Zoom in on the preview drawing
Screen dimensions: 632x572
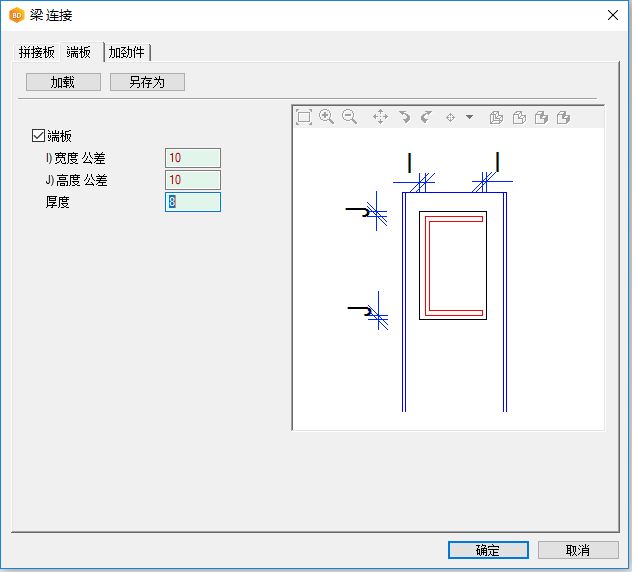(326, 117)
